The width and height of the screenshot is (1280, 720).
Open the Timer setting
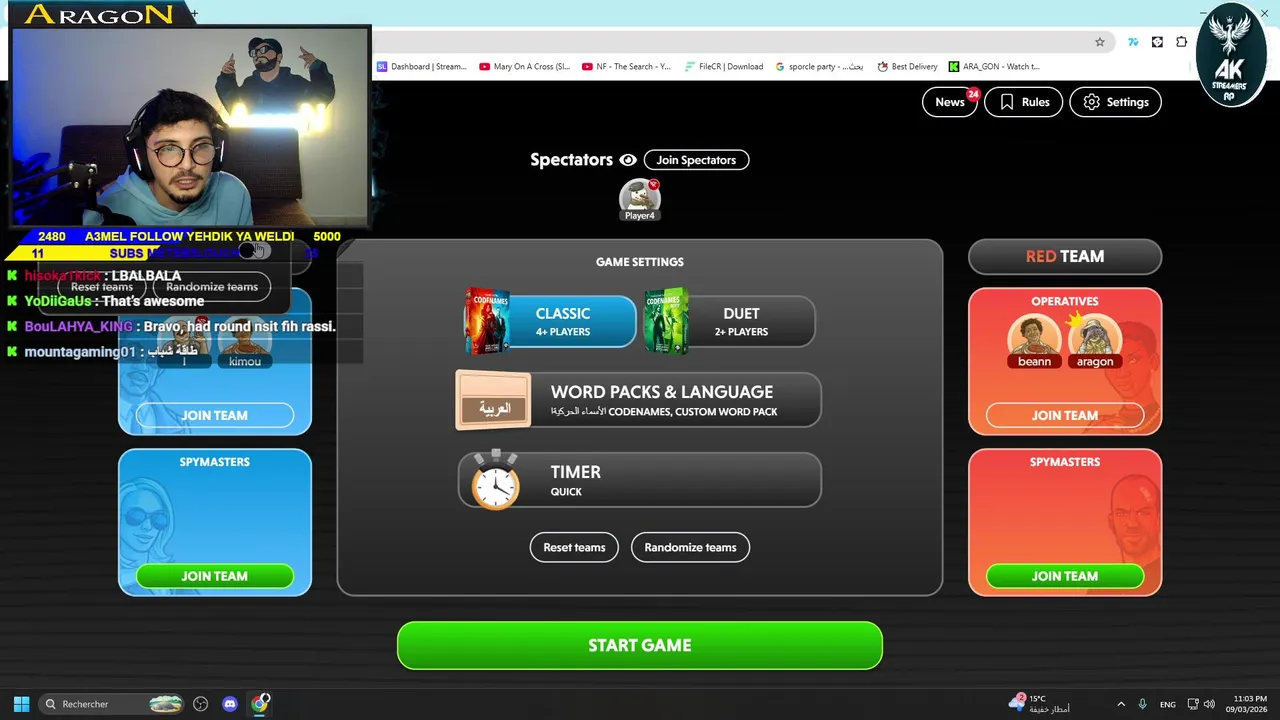click(640, 480)
